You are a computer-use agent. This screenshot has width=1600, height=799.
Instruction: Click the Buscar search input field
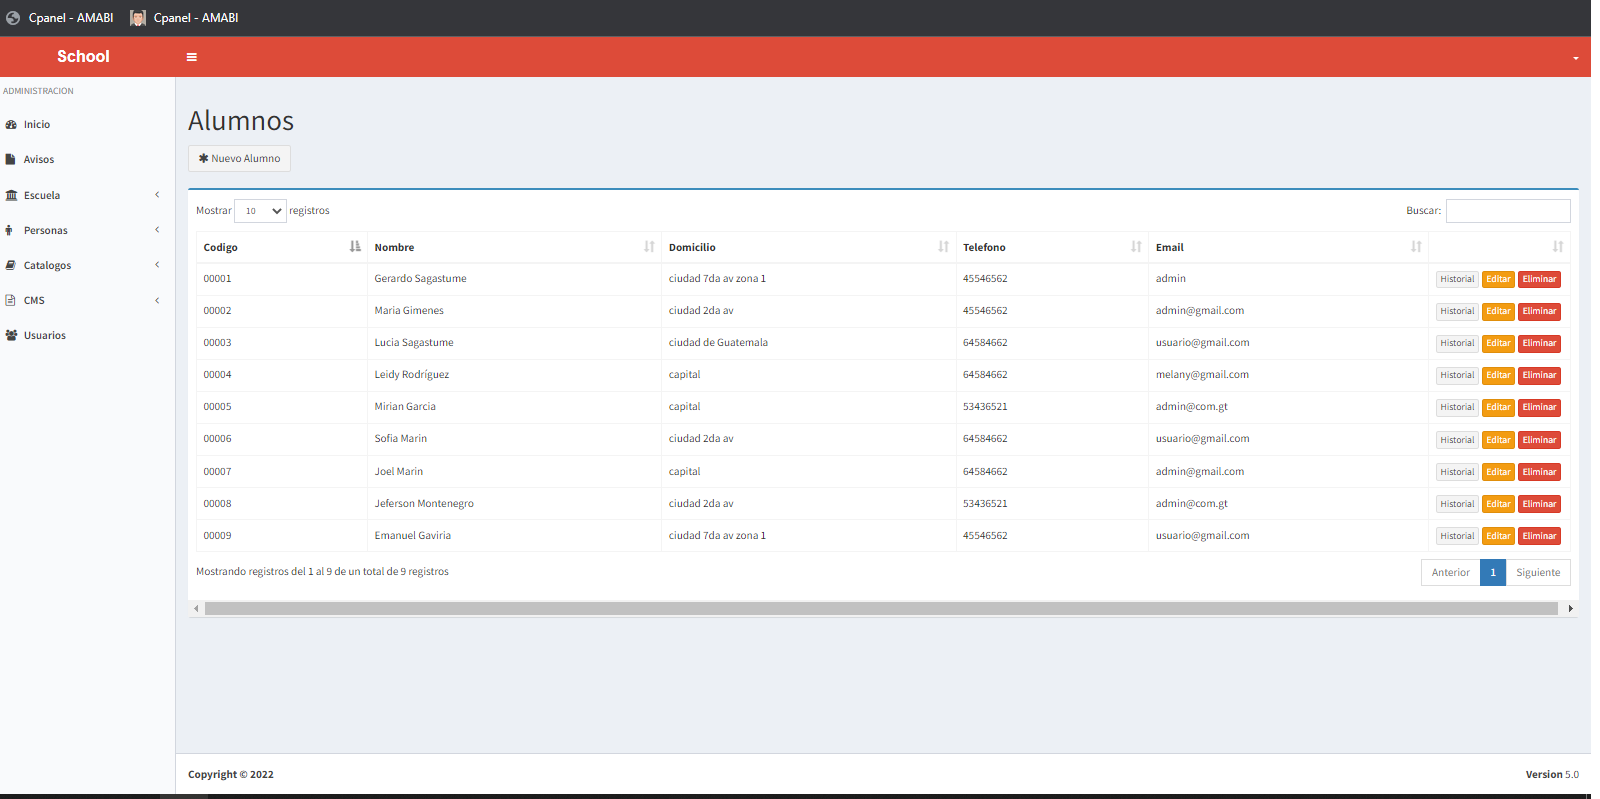pos(1508,211)
